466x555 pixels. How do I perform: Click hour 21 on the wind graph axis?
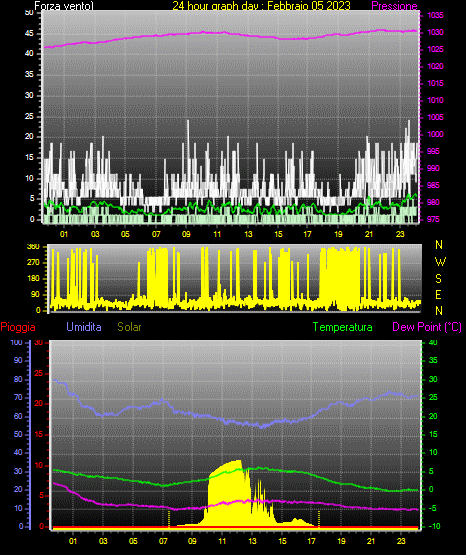(x=369, y=234)
